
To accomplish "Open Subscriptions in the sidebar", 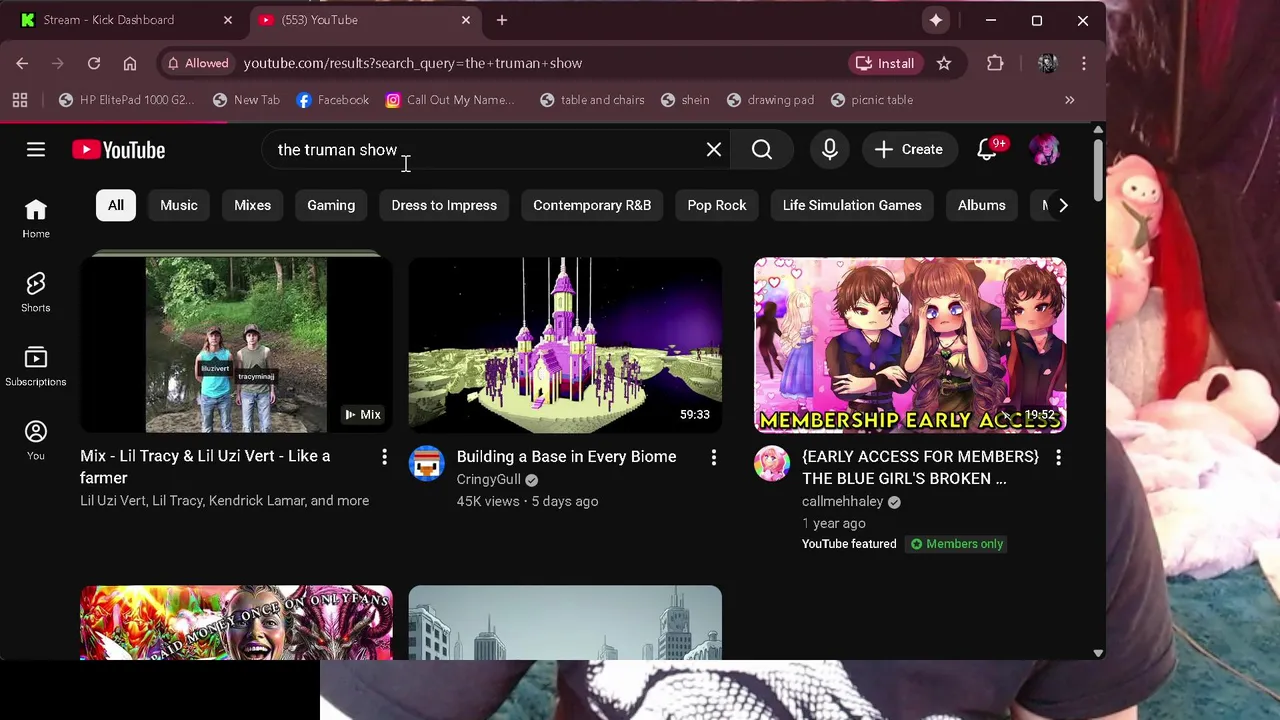I will click(x=36, y=365).
